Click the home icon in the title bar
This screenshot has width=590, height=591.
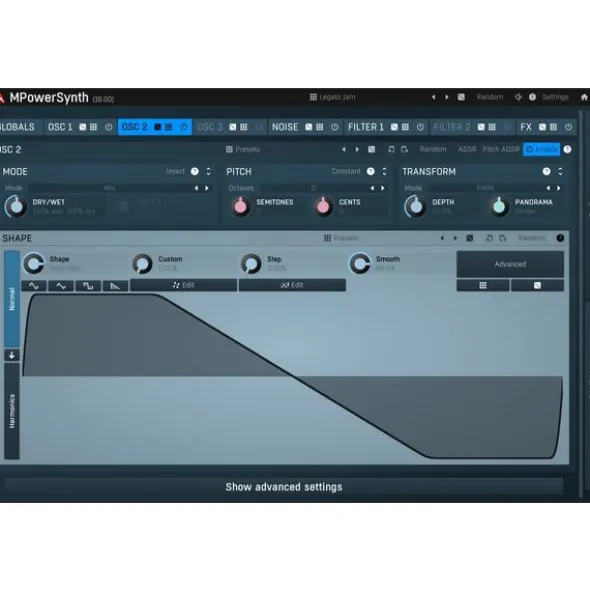(x=584, y=97)
